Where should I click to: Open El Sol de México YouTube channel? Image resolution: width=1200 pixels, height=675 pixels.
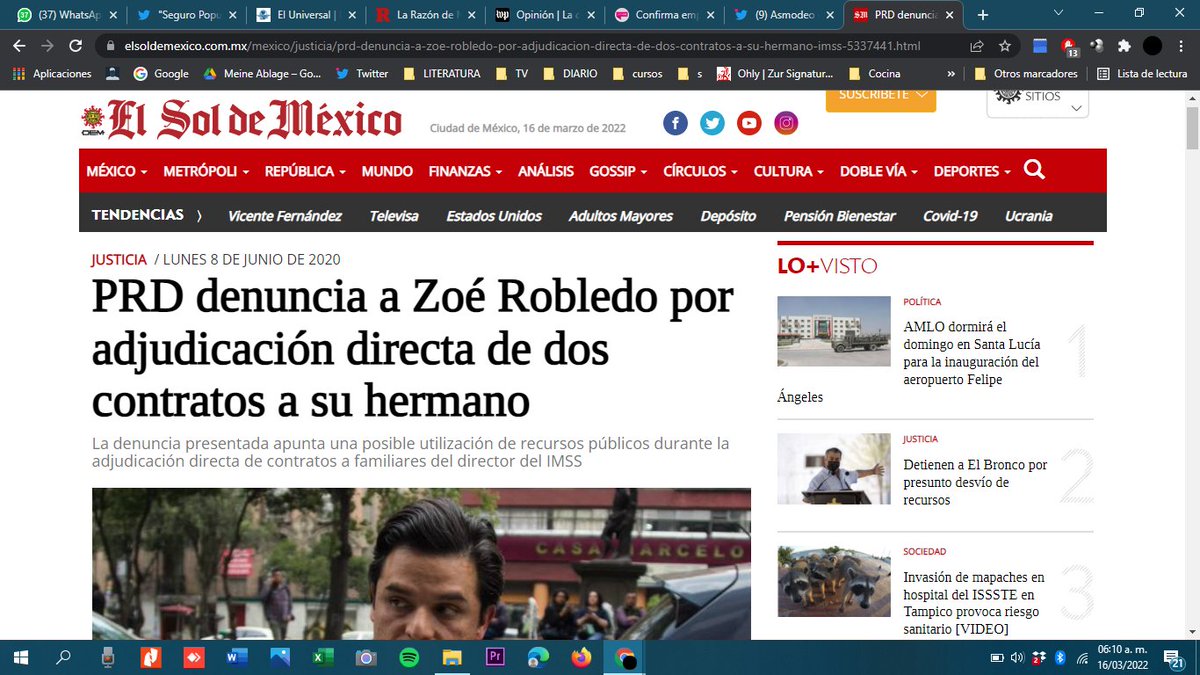pos(749,123)
